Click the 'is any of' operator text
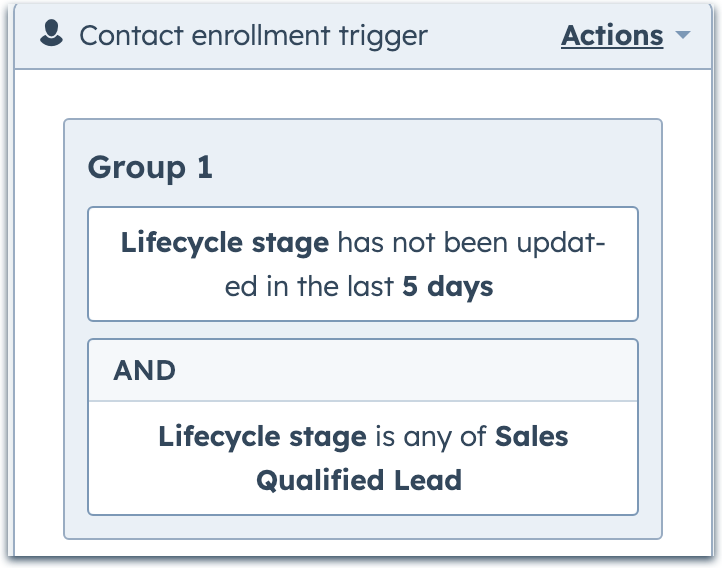The width and height of the screenshot is (722, 568). 431,437
